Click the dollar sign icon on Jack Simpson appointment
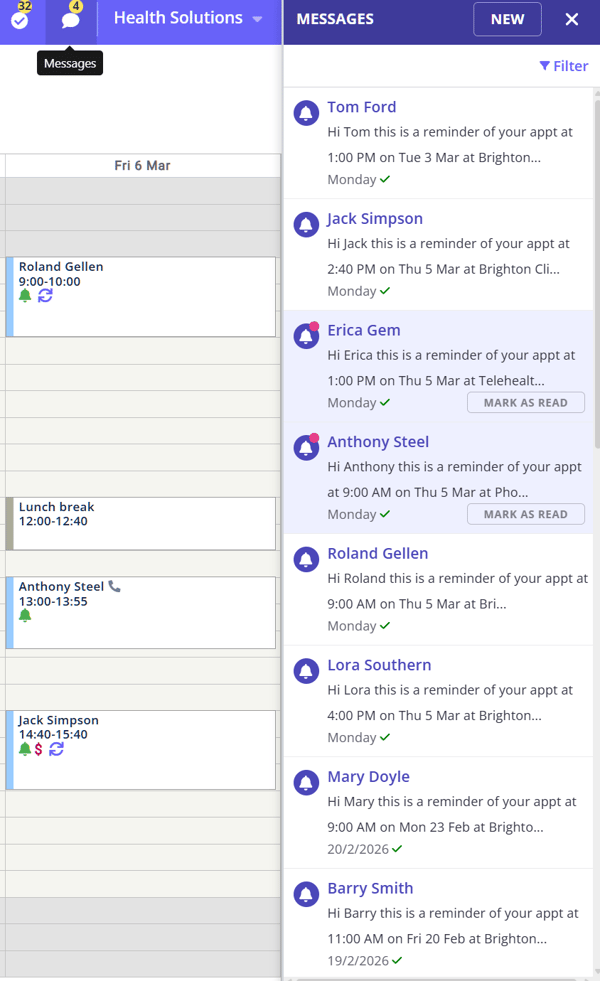Viewport: 600px width, 981px height. click(x=39, y=749)
